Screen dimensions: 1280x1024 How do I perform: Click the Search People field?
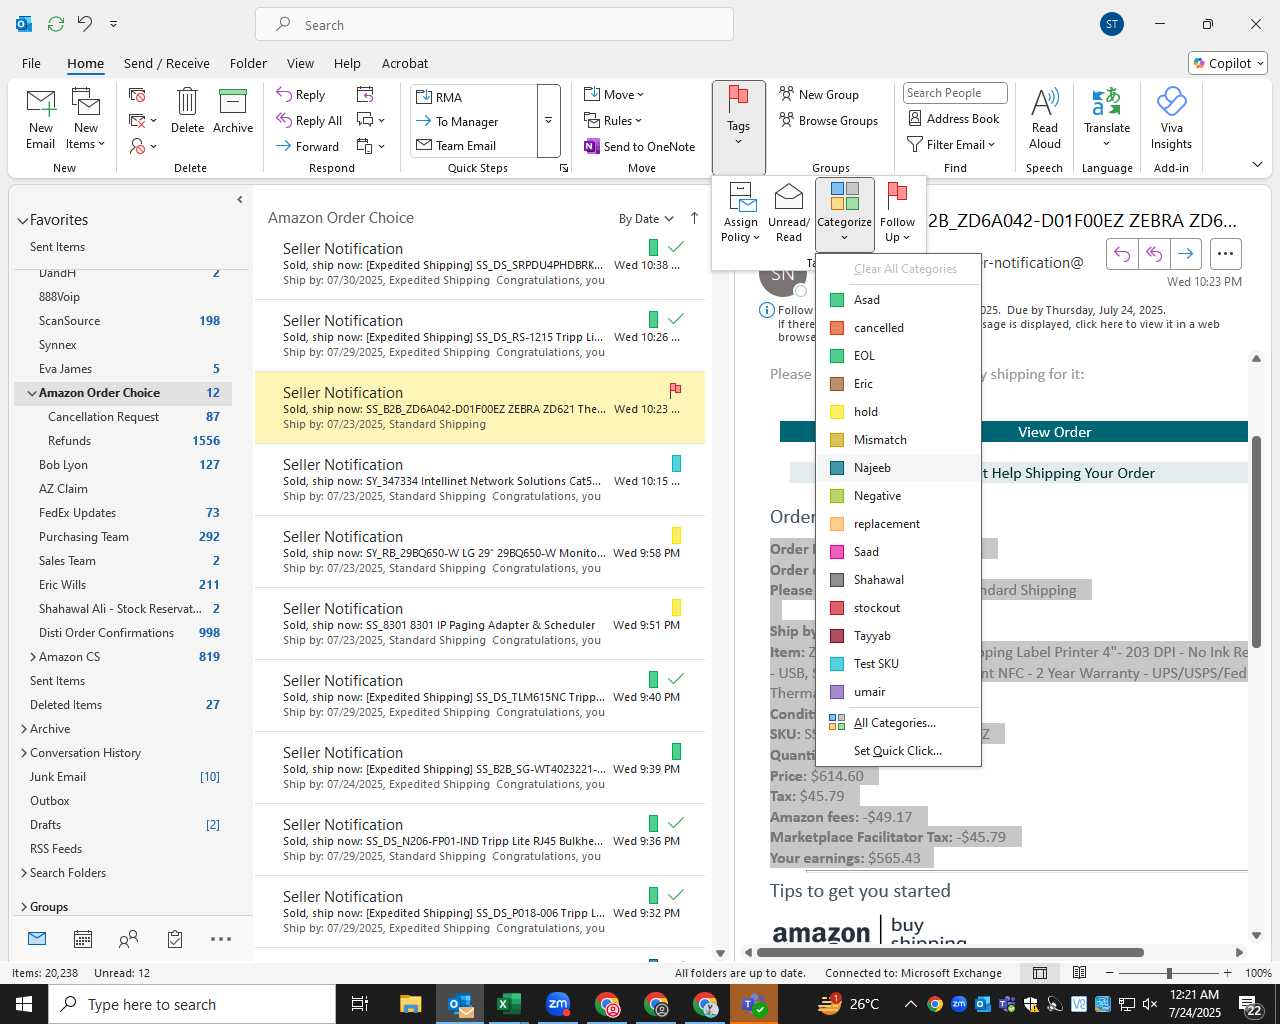[954, 93]
